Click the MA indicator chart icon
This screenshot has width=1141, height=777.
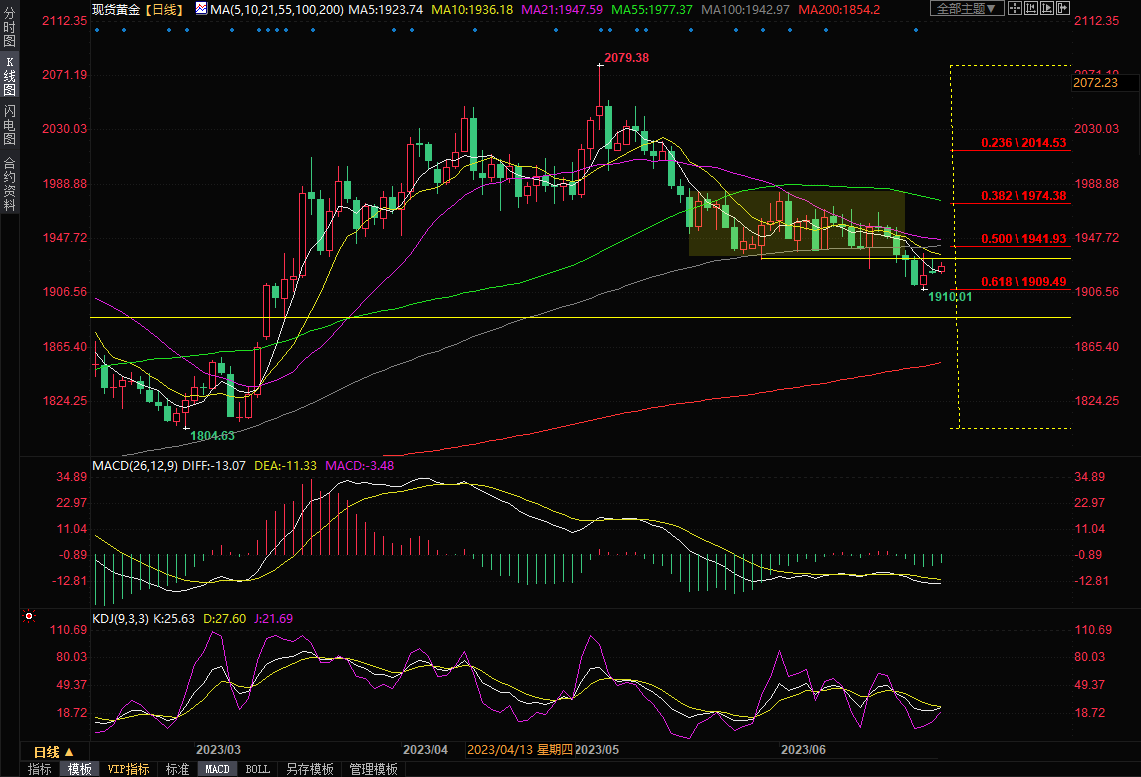tap(201, 9)
